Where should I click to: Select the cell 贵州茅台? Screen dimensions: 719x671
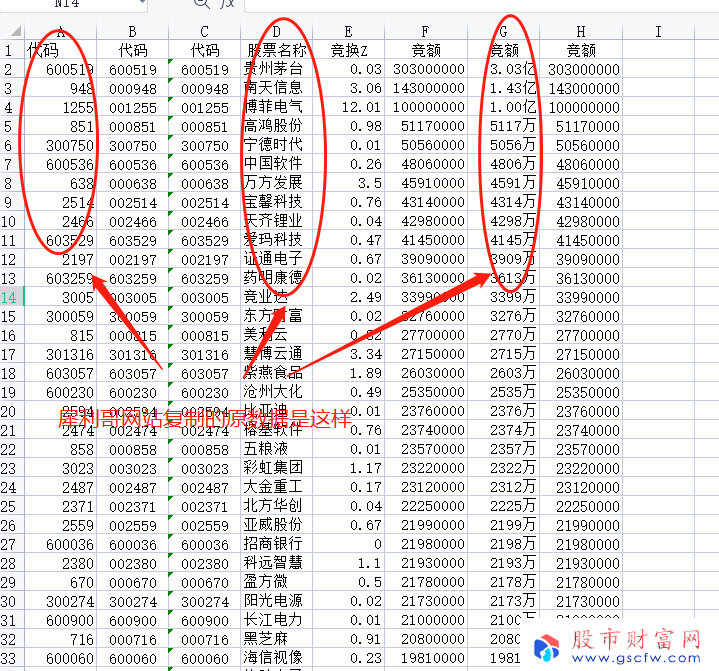(x=277, y=69)
